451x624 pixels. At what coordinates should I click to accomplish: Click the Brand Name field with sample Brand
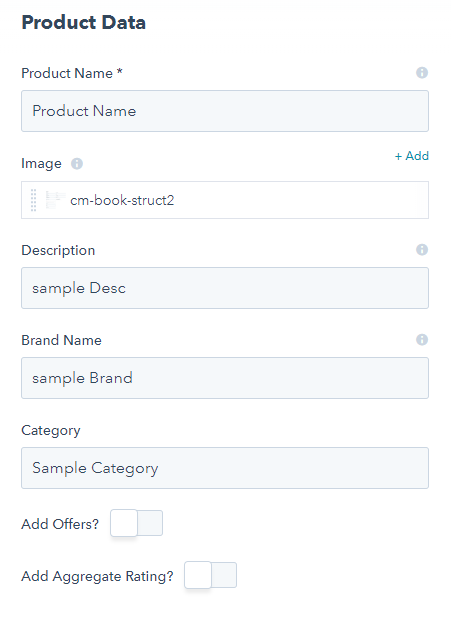(x=225, y=378)
